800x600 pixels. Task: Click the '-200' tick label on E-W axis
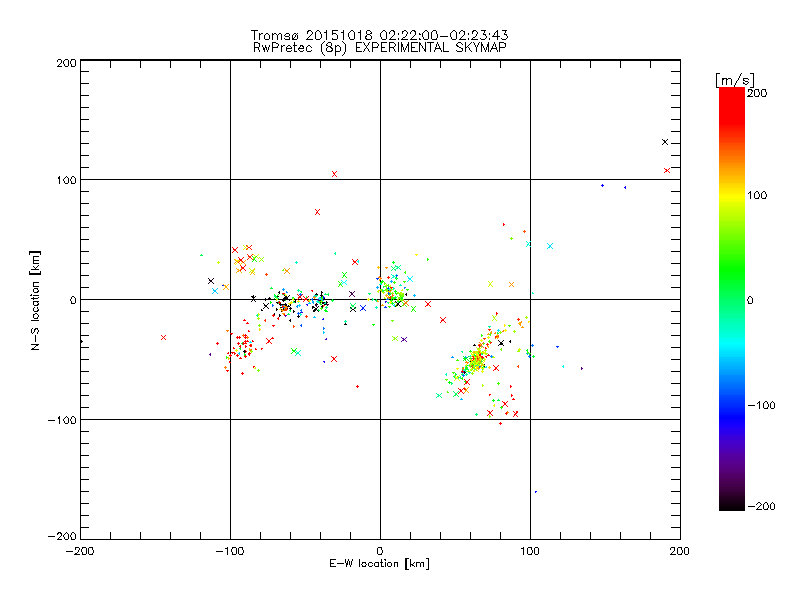coord(80,551)
